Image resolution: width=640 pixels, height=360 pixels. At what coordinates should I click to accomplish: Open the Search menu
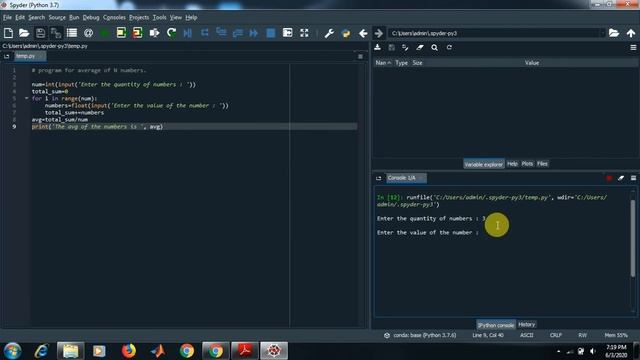pos(36,18)
